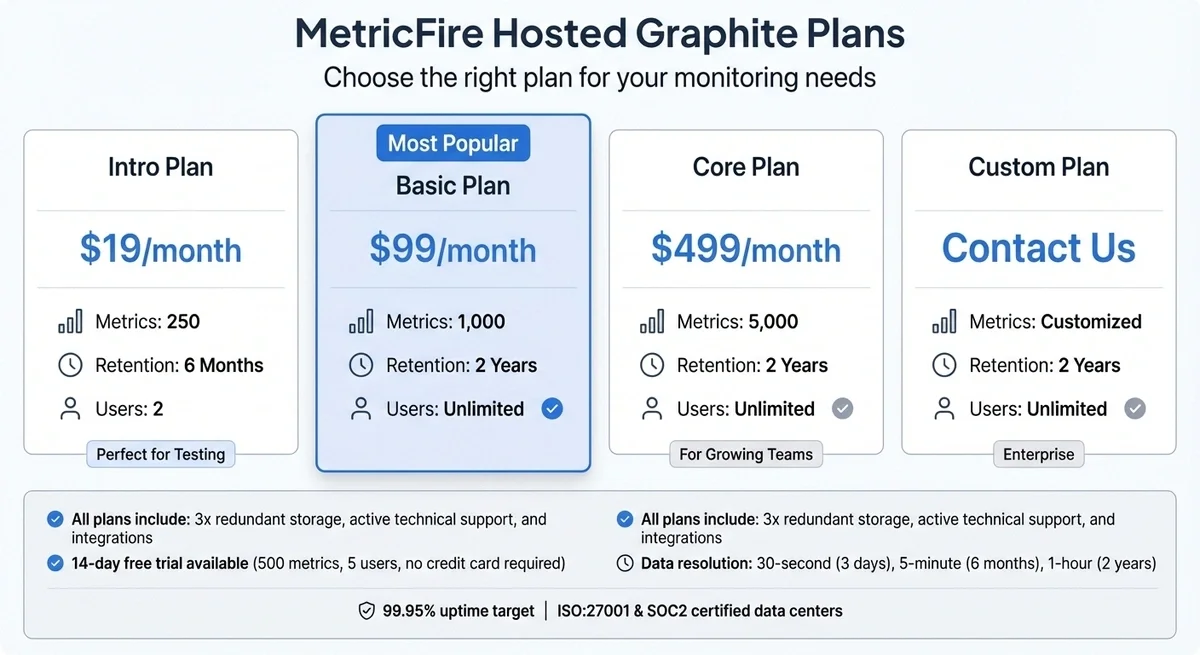Viewport: 1200px width, 655px height.
Task: Click the shield icon next to uptime target
Action: (x=367, y=610)
